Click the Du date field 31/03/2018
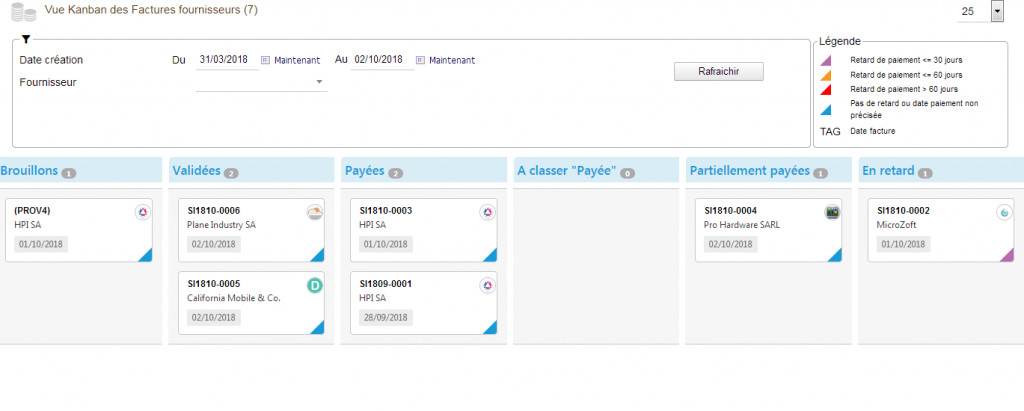Image resolution: width=1024 pixels, height=411 pixels. click(x=227, y=59)
